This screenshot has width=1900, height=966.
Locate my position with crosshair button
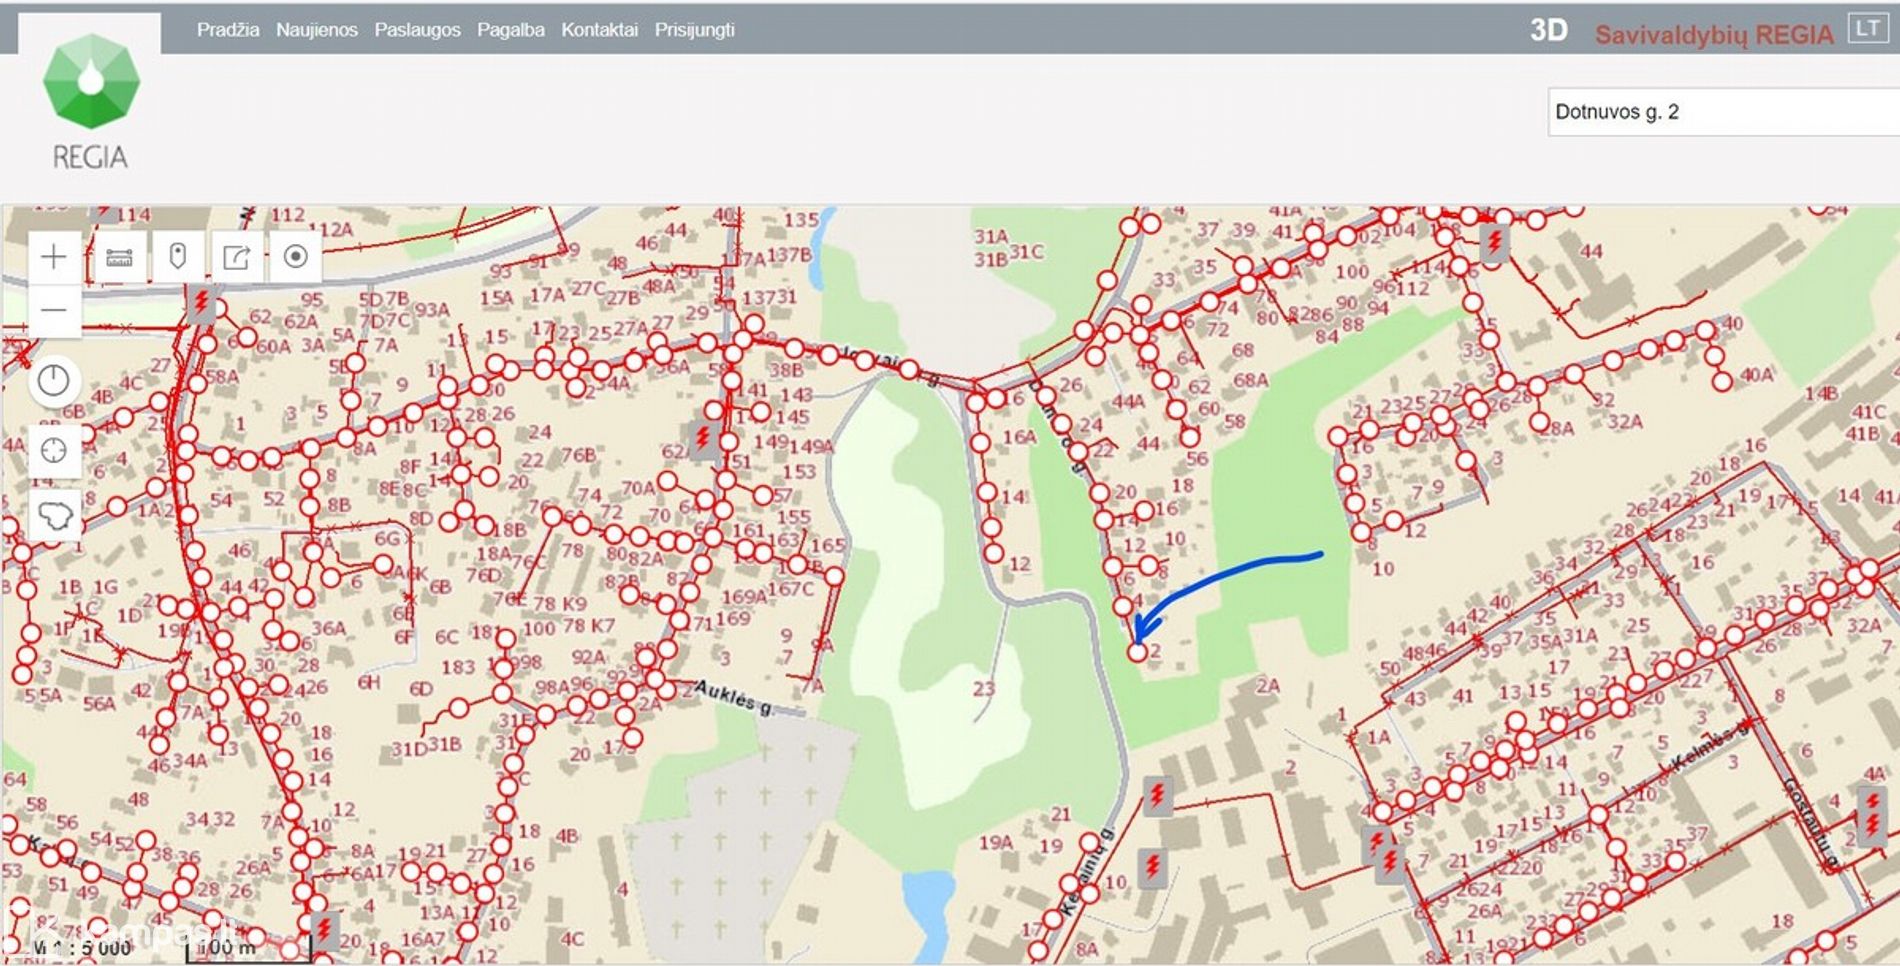pos(54,451)
